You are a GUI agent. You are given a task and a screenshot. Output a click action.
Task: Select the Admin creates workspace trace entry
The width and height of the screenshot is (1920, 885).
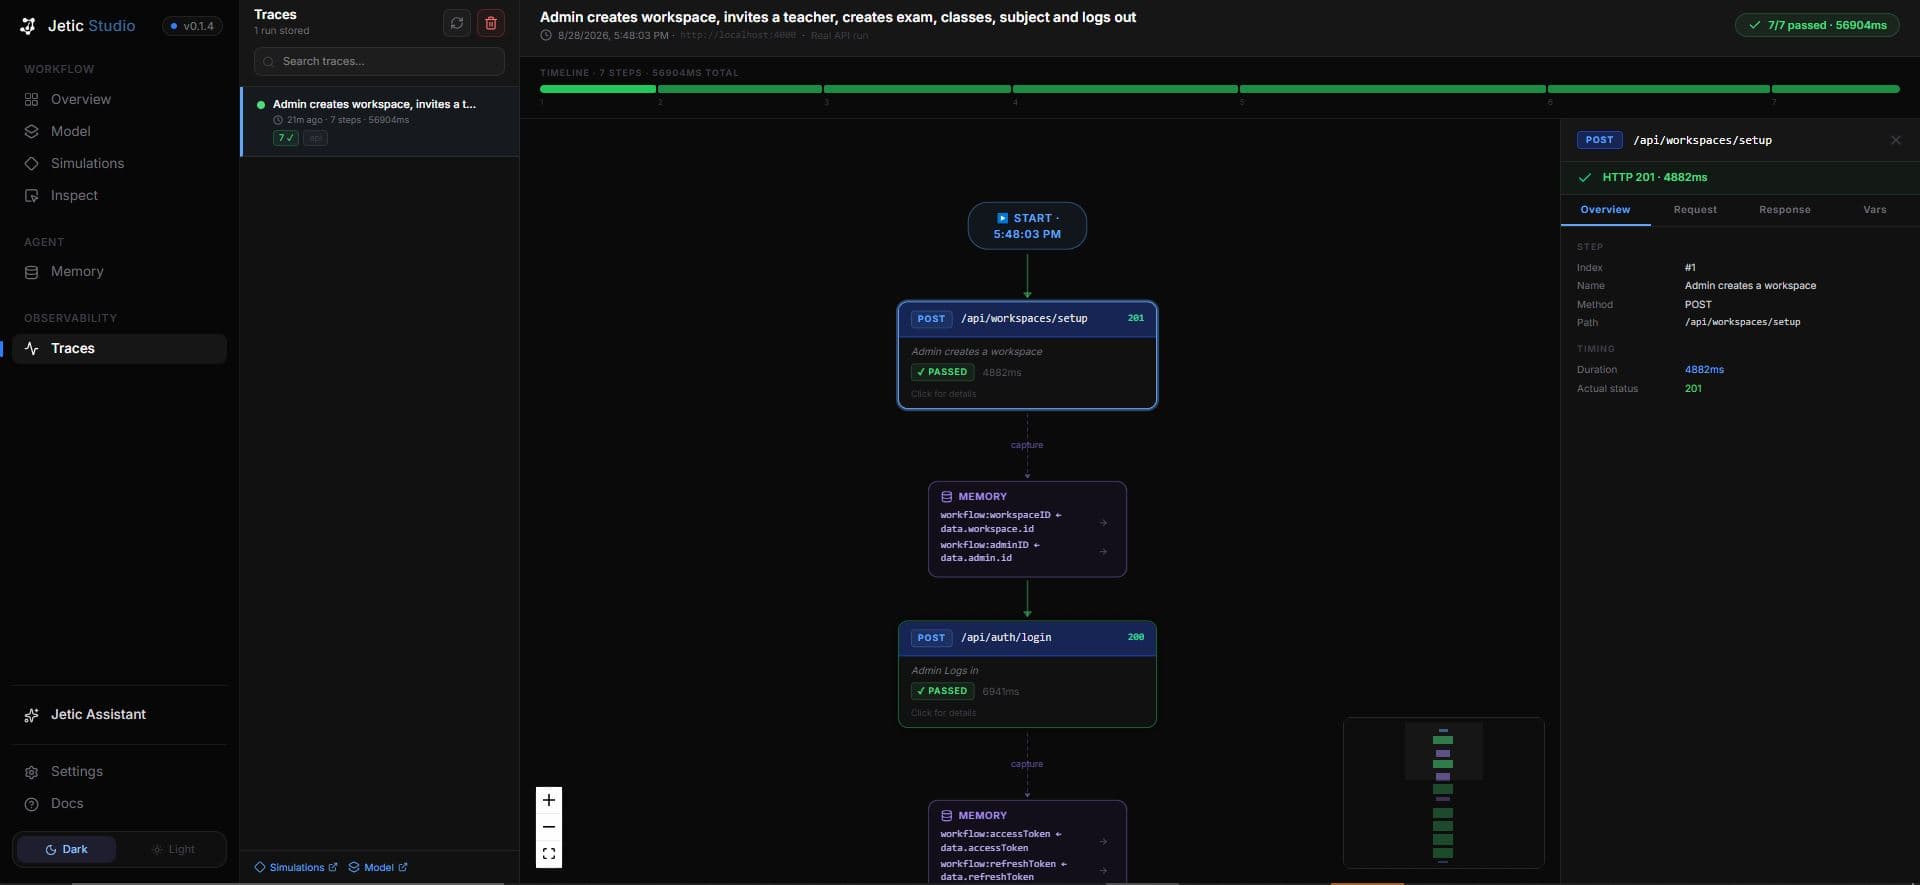pyautogui.click(x=379, y=121)
